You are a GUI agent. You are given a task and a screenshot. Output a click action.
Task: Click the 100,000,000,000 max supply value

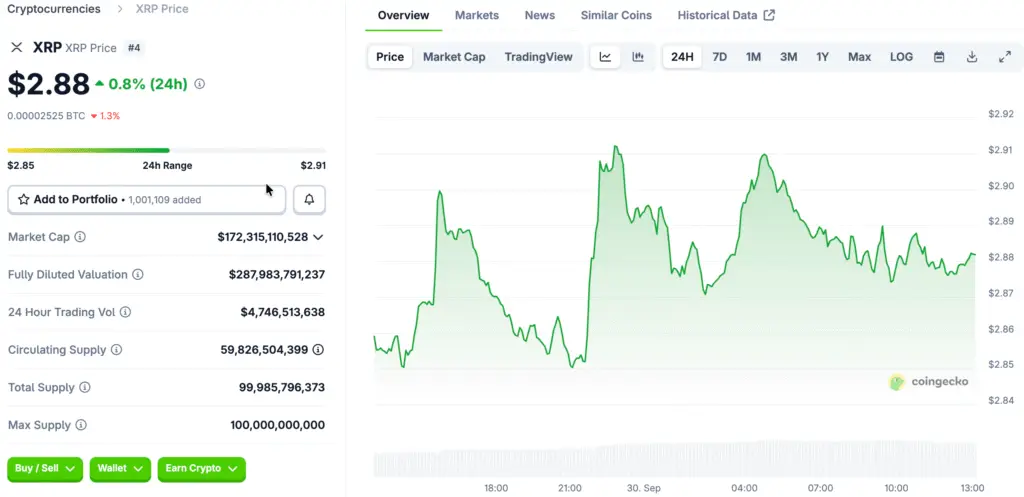[x=278, y=425]
